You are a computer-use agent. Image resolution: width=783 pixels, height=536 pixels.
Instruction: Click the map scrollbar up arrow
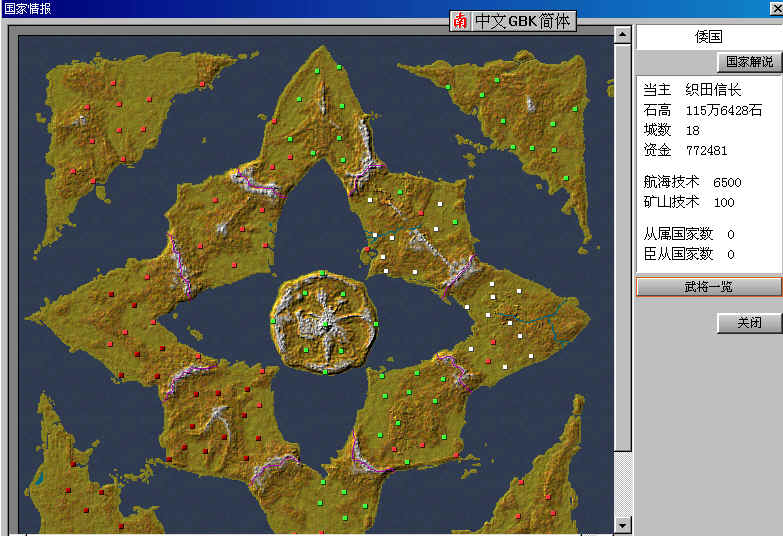622,34
